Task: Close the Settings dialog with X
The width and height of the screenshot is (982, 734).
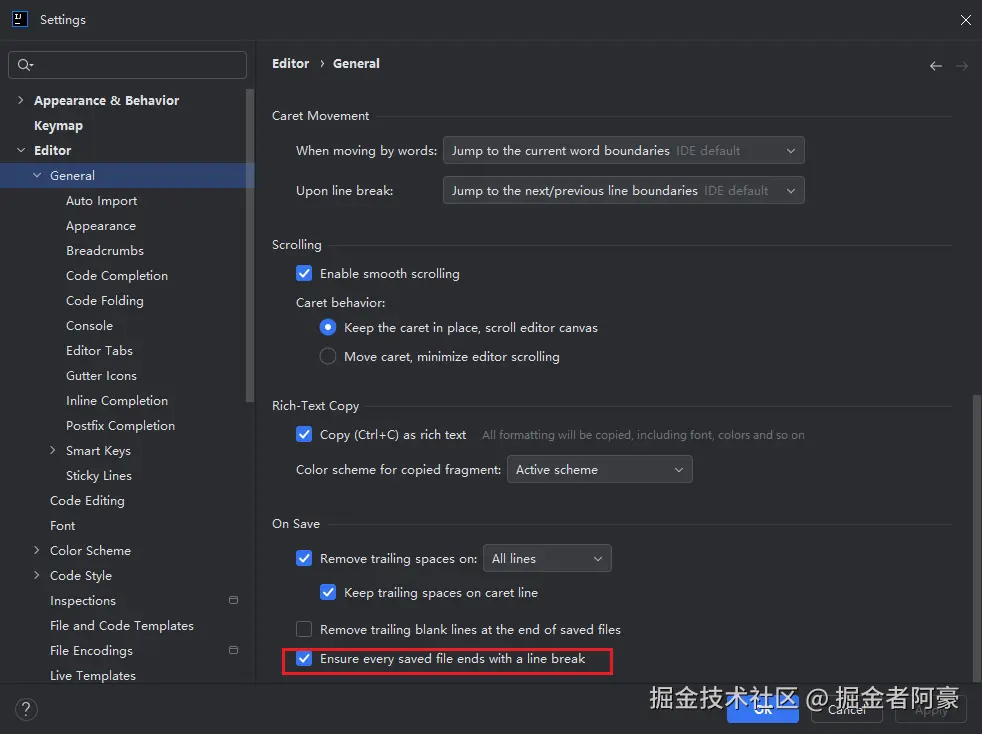Action: coord(965,20)
